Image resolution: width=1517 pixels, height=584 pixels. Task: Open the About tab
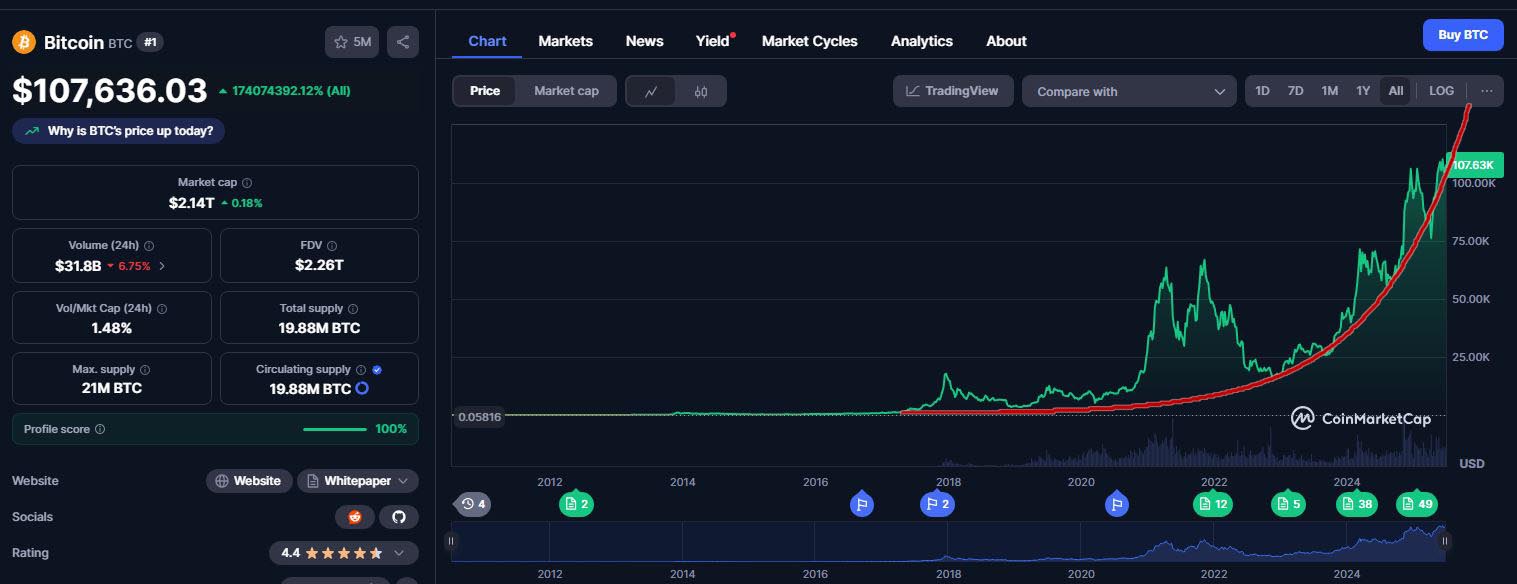pyautogui.click(x=1006, y=41)
